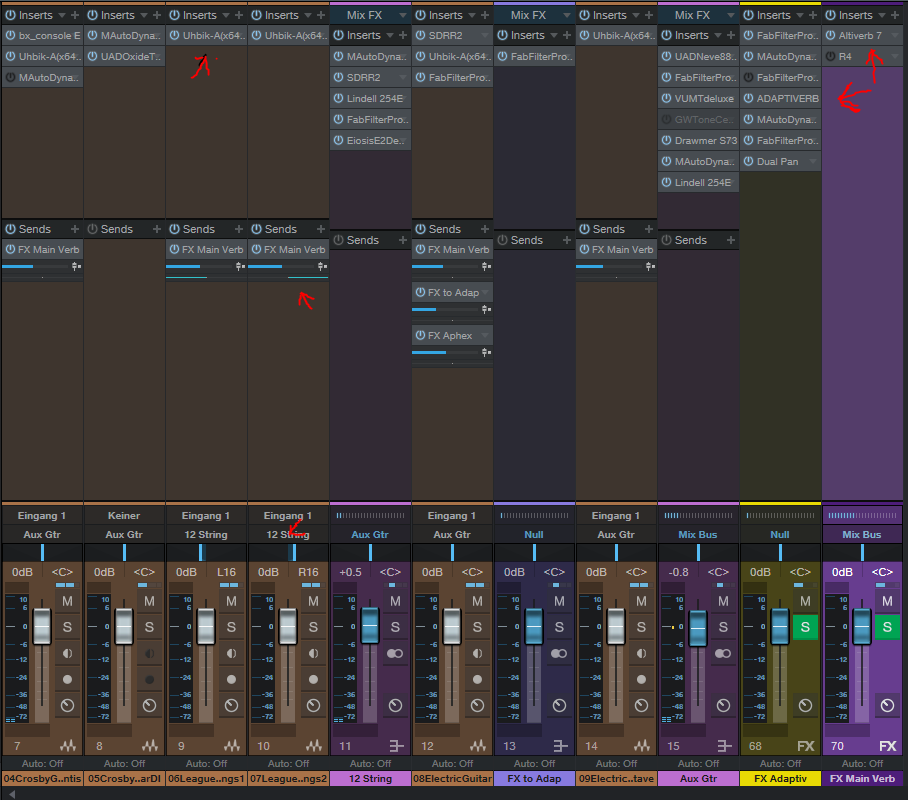Enable the R4 insert
Image resolution: width=908 pixels, height=800 pixels.
[x=830, y=56]
